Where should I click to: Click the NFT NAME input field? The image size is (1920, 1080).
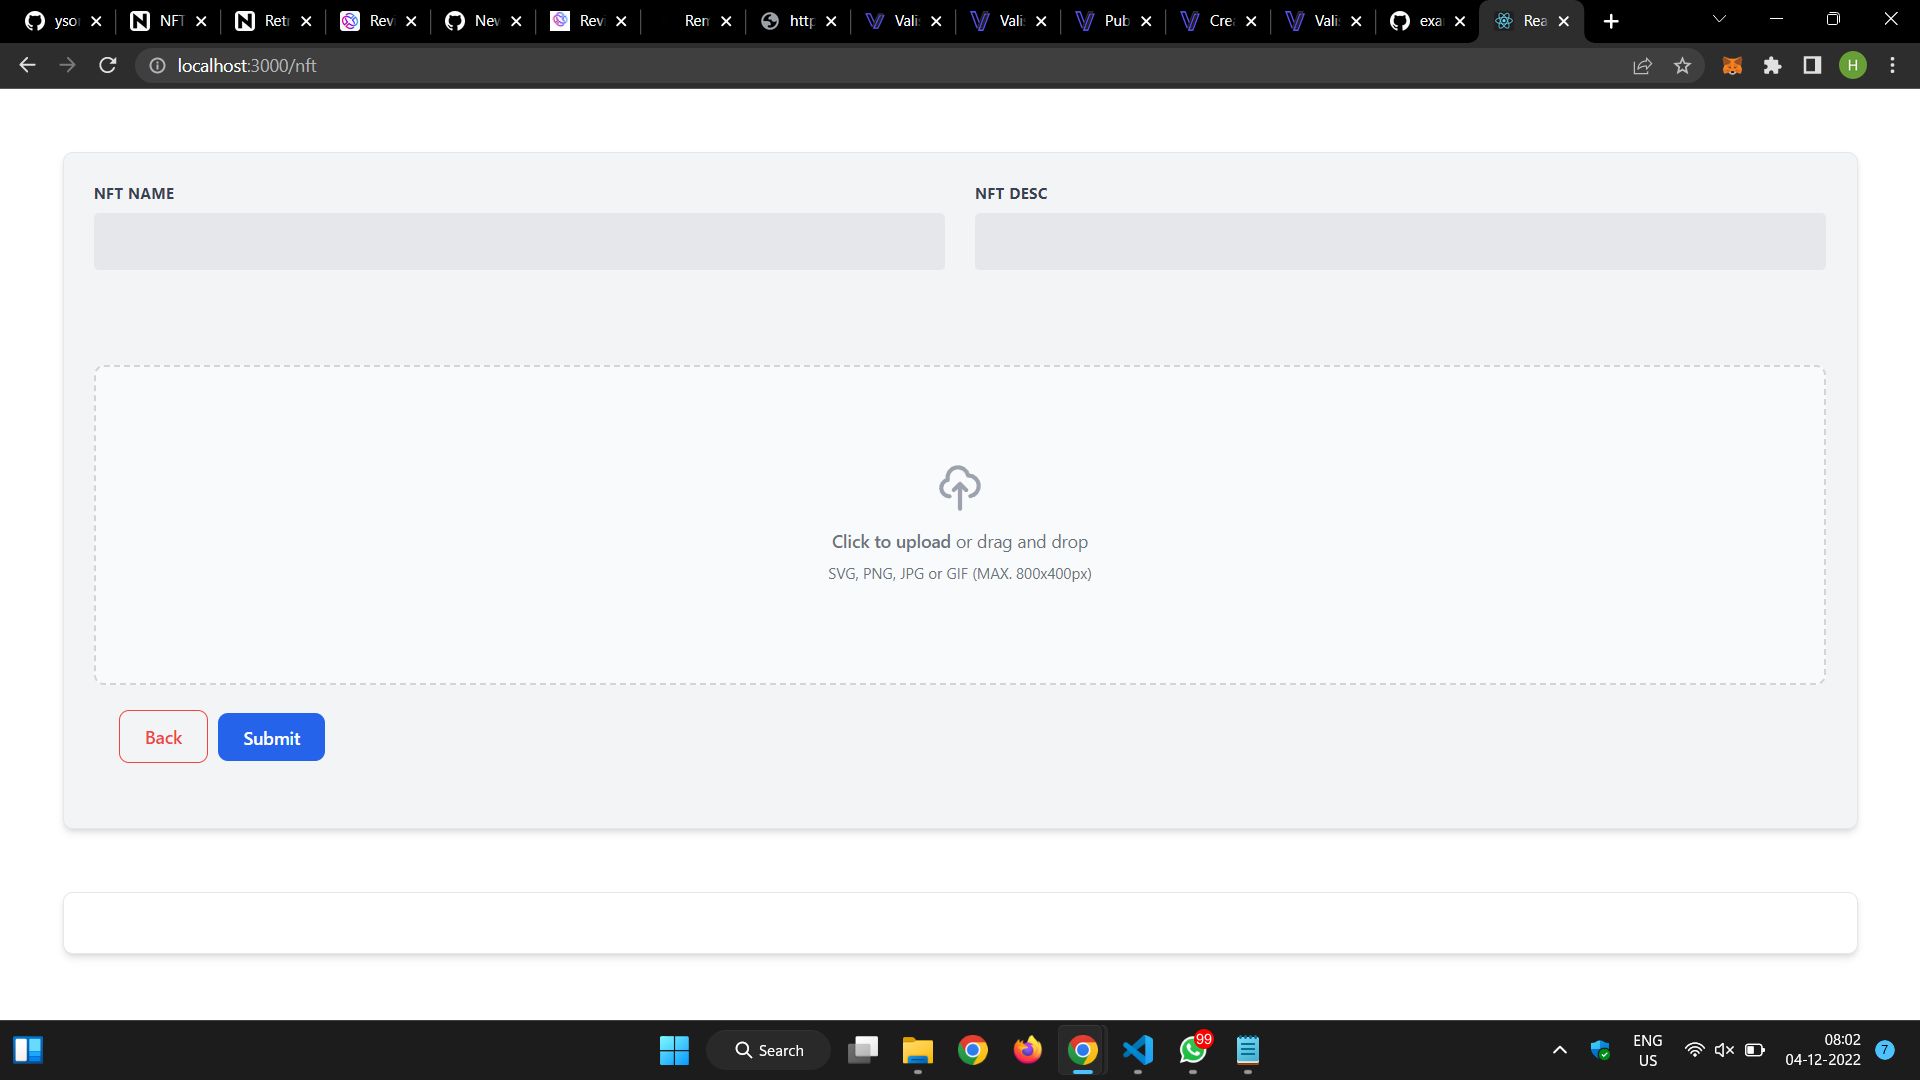pyautogui.click(x=518, y=240)
